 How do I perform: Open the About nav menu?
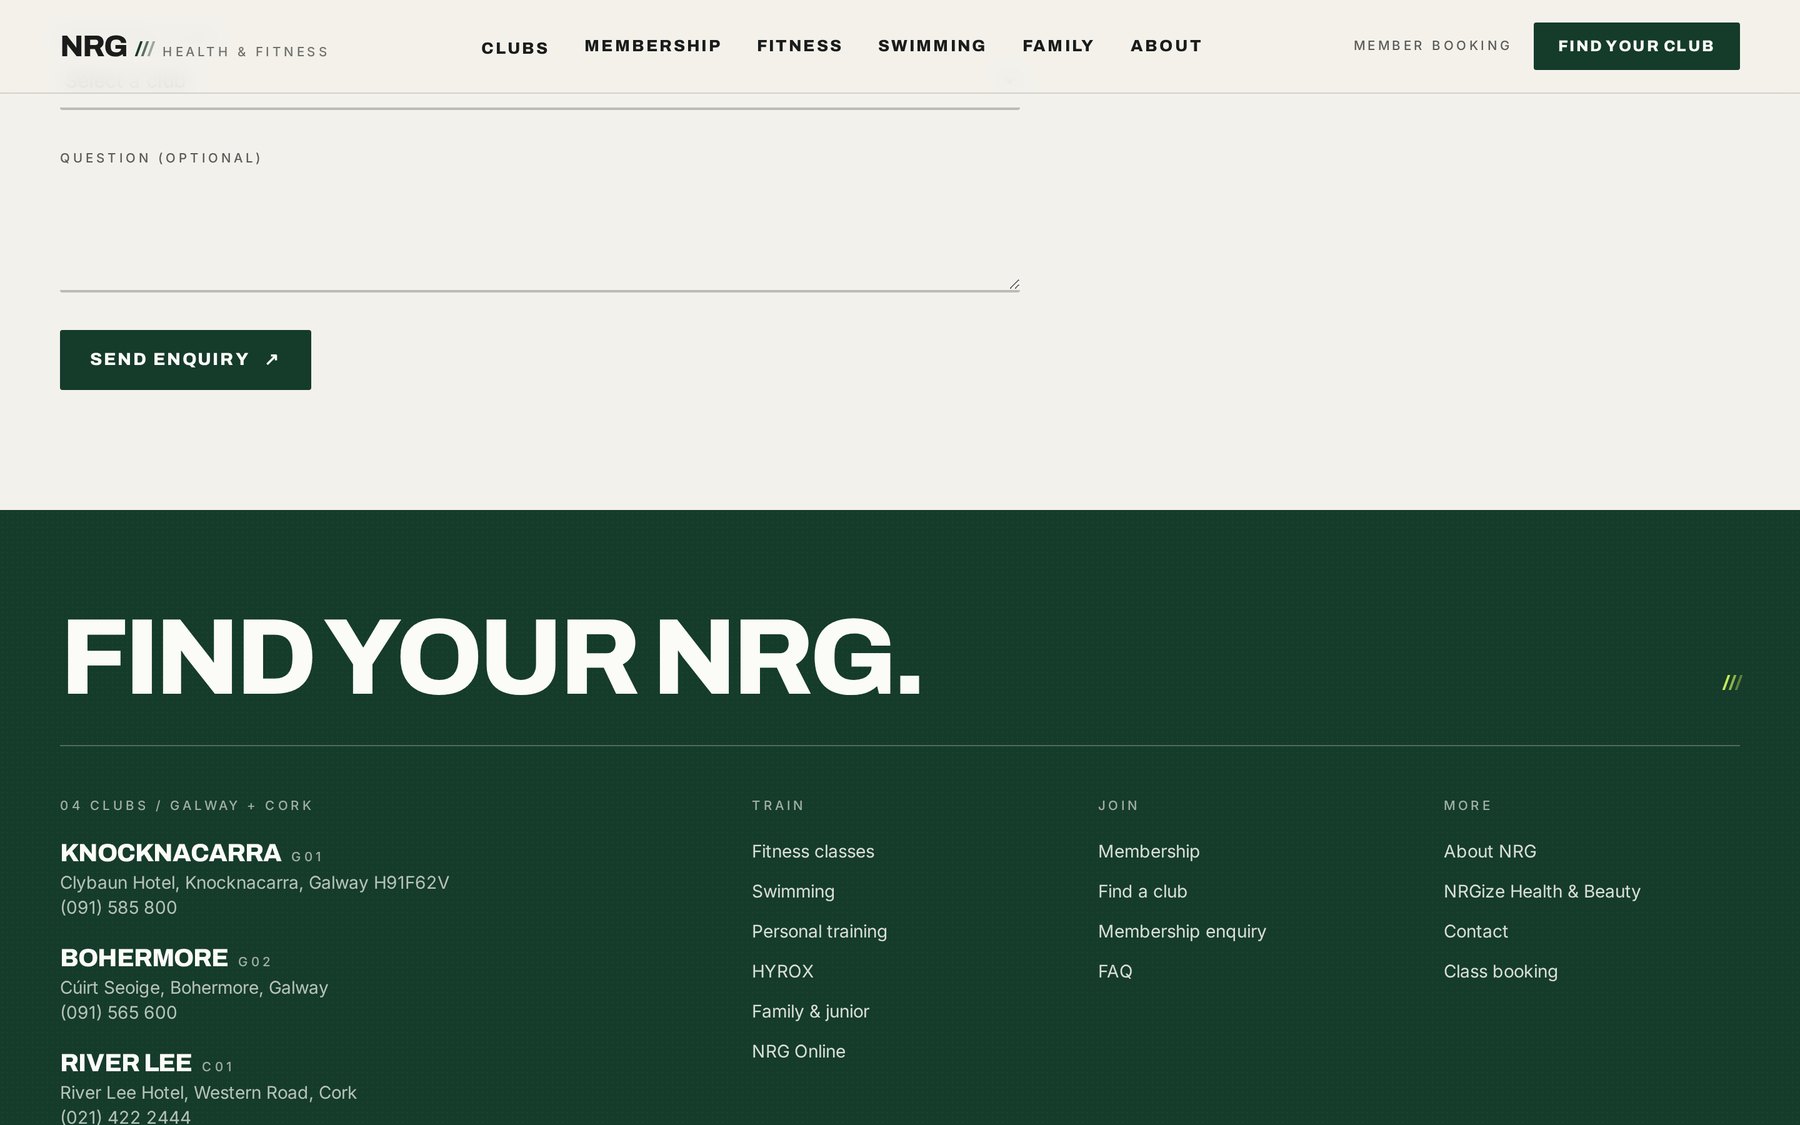coord(1166,46)
